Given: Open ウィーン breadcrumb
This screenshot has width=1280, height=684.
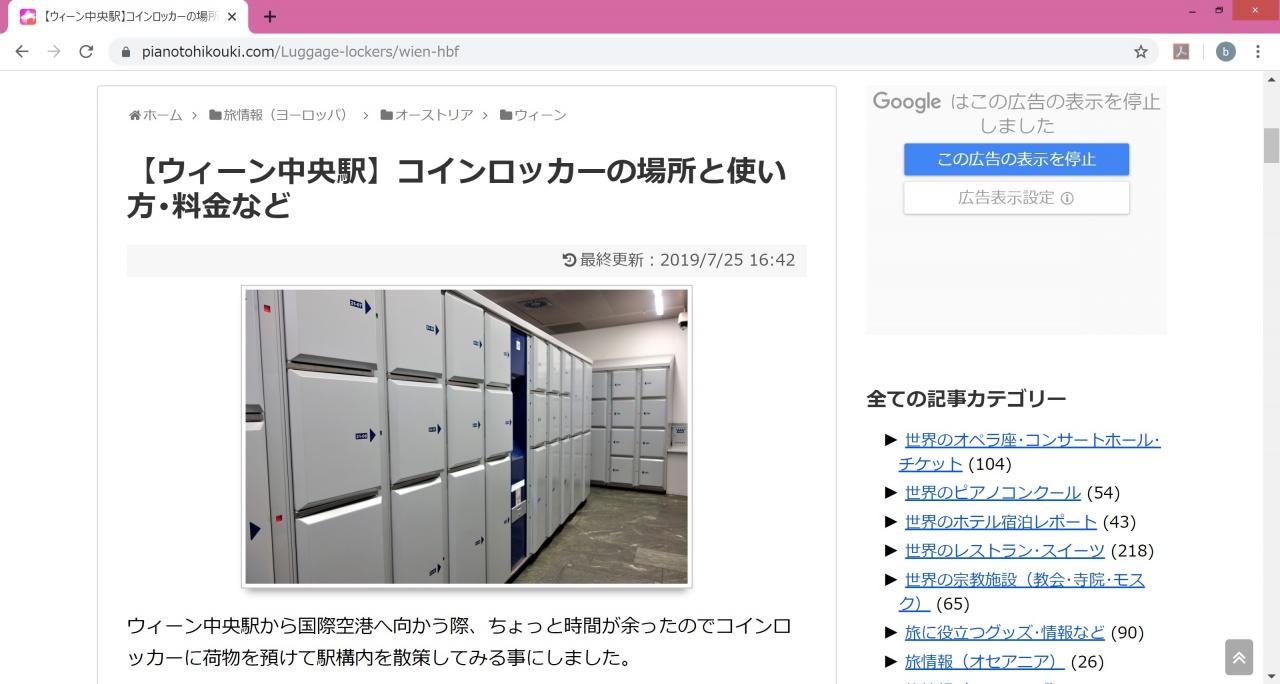Looking at the screenshot, I should tap(533, 115).
